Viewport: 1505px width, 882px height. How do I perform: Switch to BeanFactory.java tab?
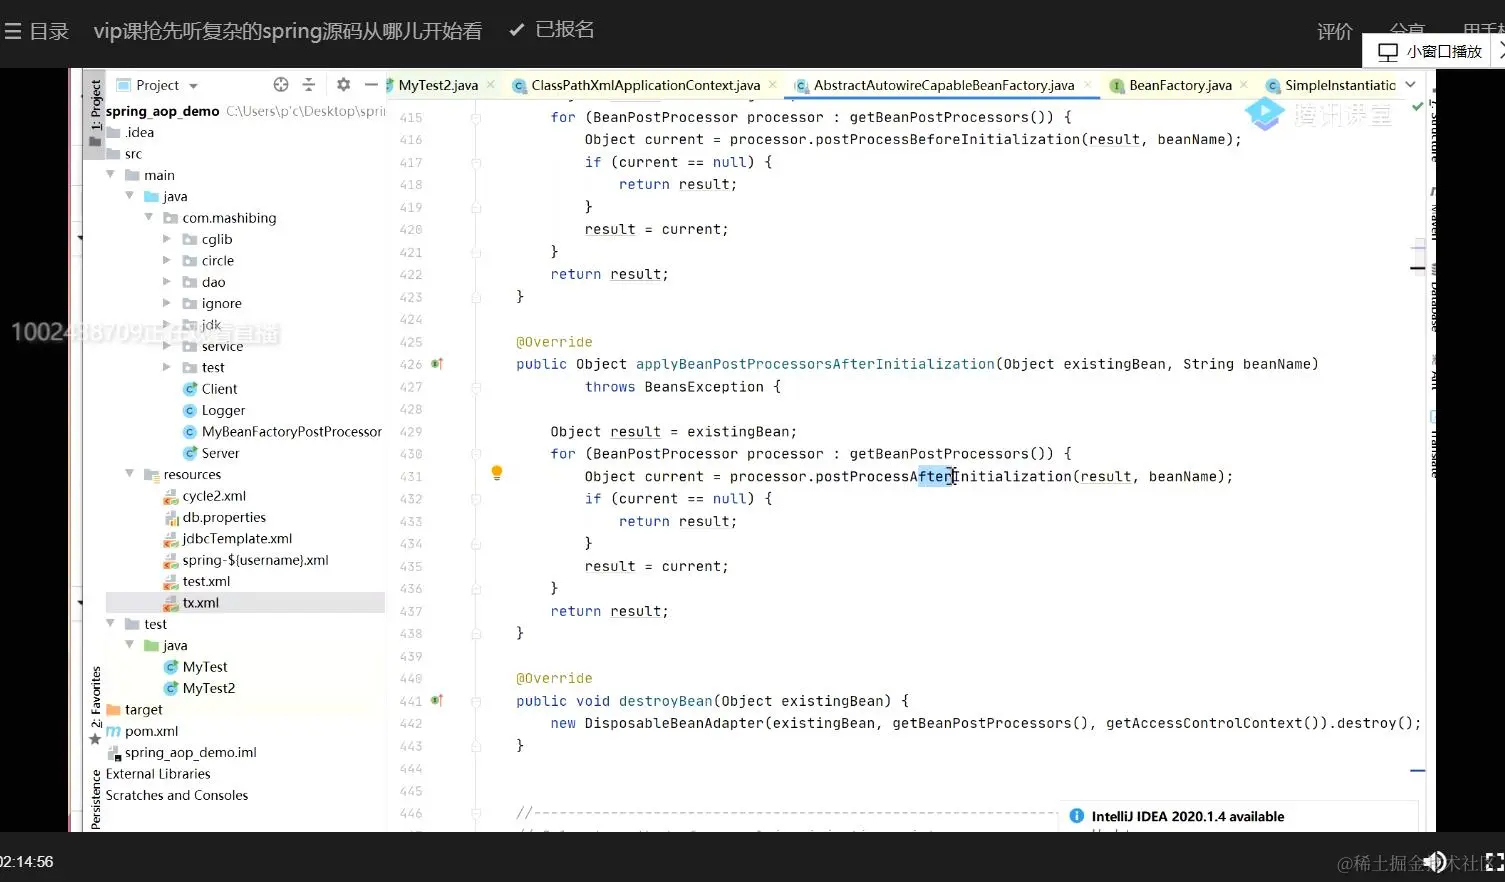[1180, 85]
